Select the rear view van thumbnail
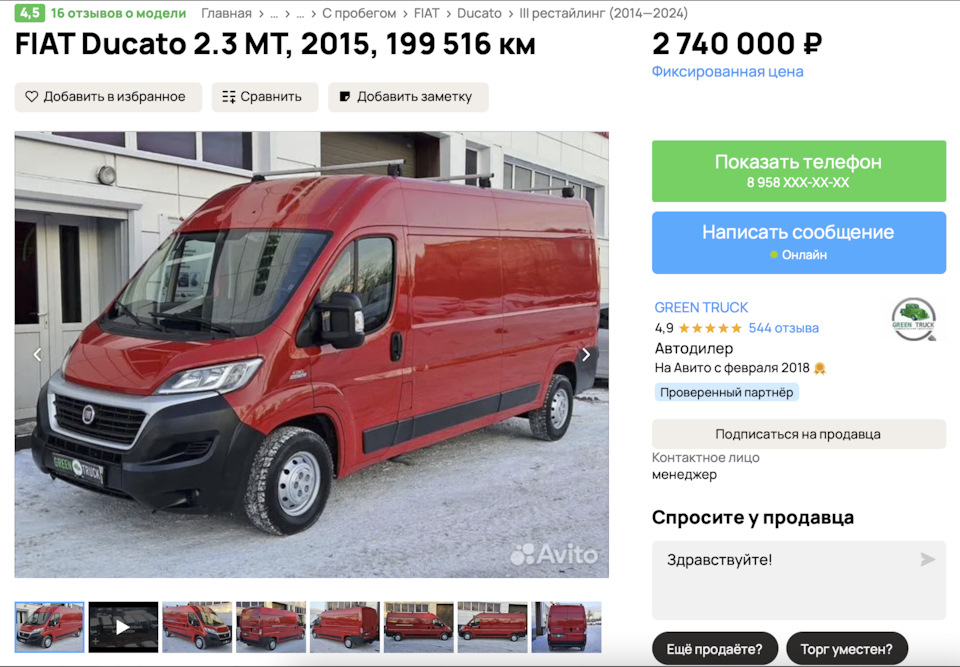This screenshot has height=667, width=960. coord(566,627)
